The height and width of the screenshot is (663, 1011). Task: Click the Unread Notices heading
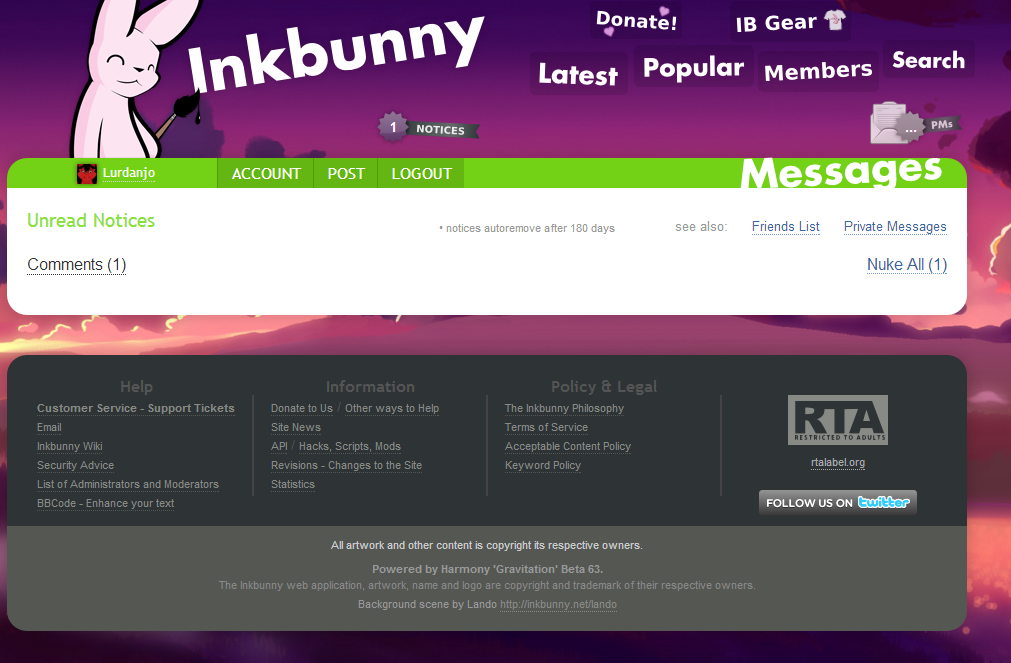(91, 221)
